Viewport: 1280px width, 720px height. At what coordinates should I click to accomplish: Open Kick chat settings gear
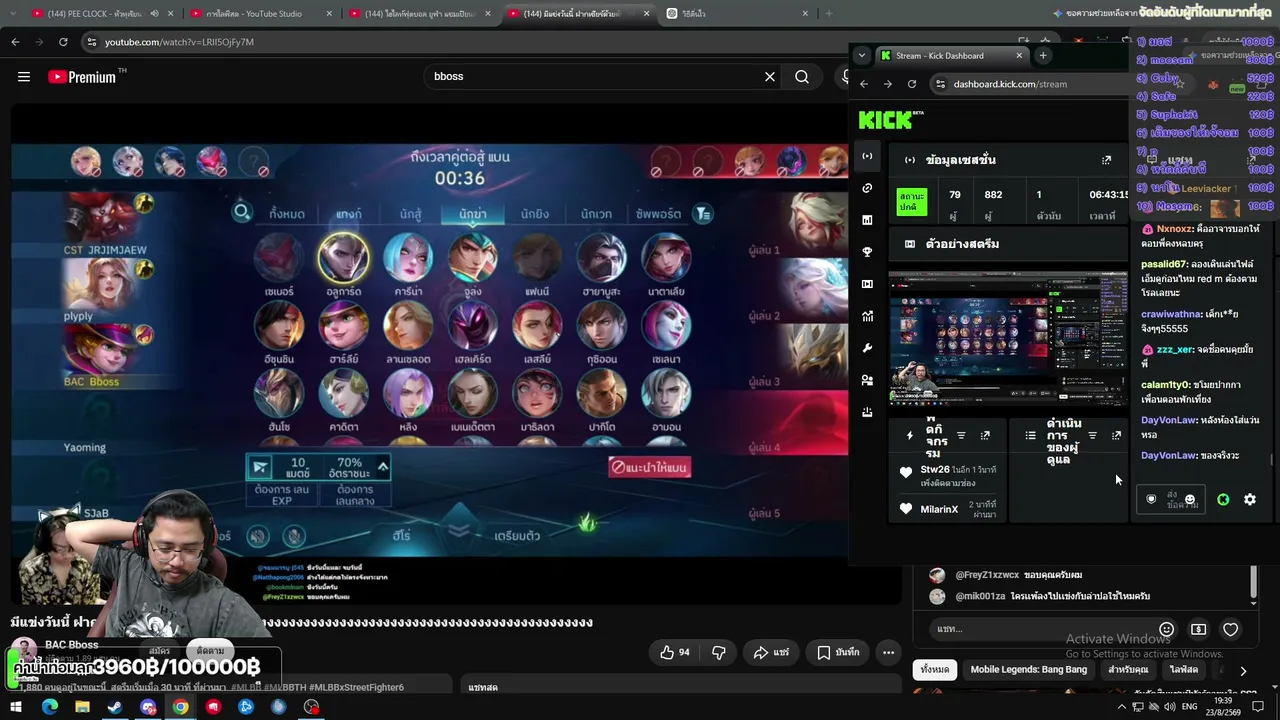point(1250,499)
